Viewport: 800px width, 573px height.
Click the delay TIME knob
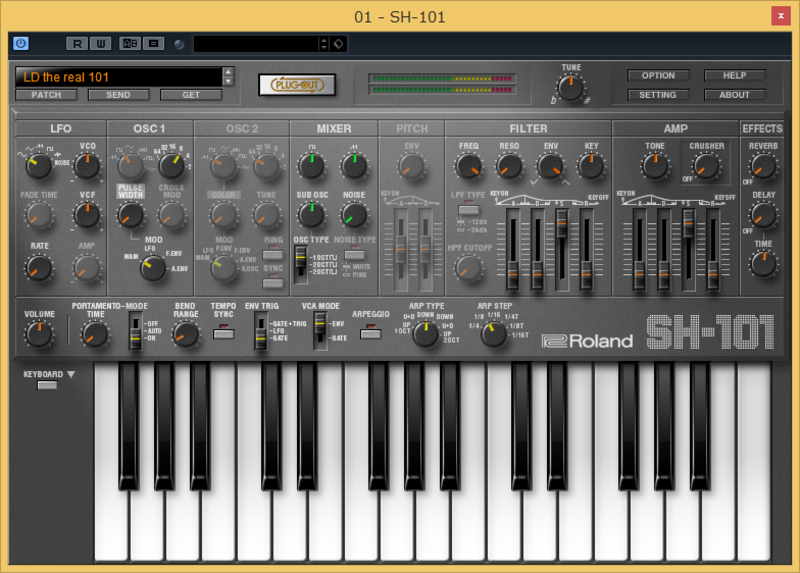[x=763, y=264]
